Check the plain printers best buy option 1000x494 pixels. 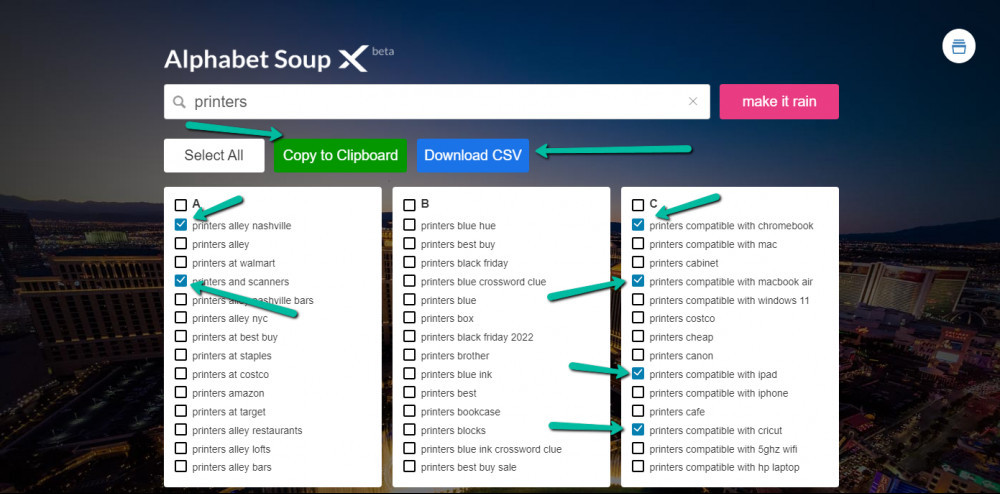(x=409, y=243)
